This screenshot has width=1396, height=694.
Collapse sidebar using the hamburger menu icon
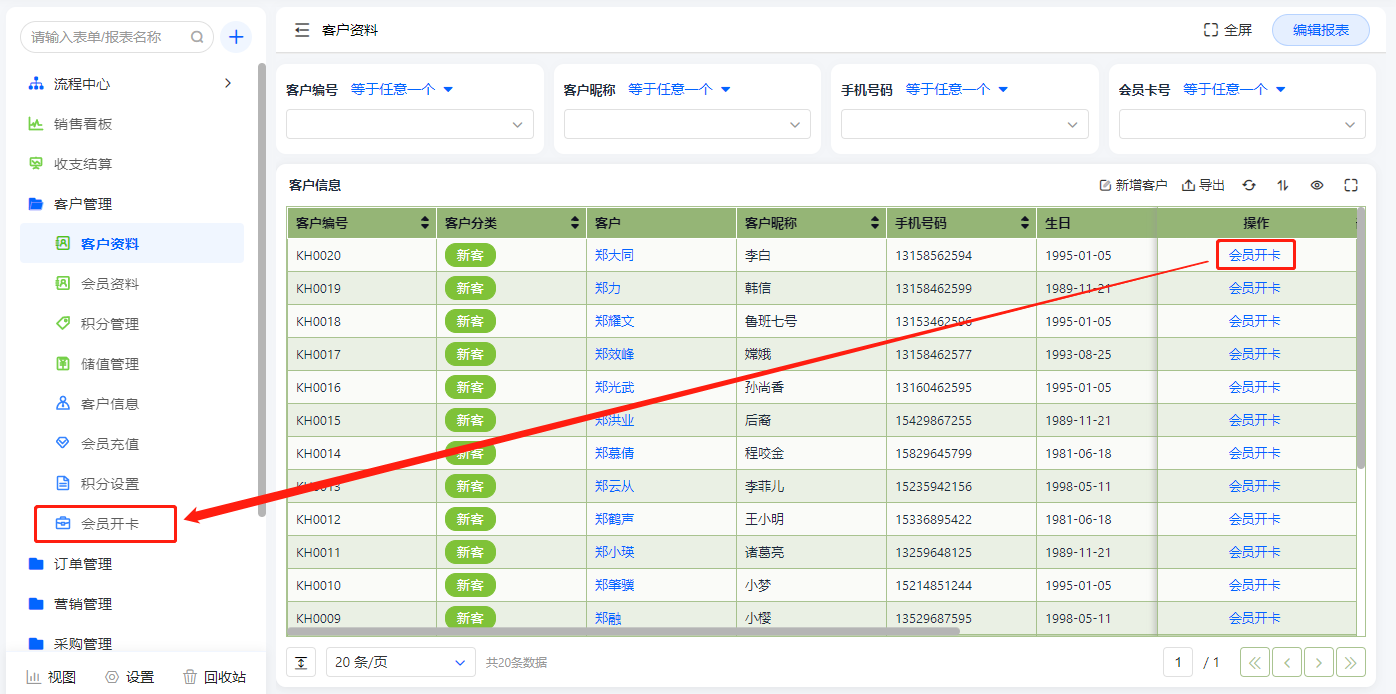pos(302,30)
